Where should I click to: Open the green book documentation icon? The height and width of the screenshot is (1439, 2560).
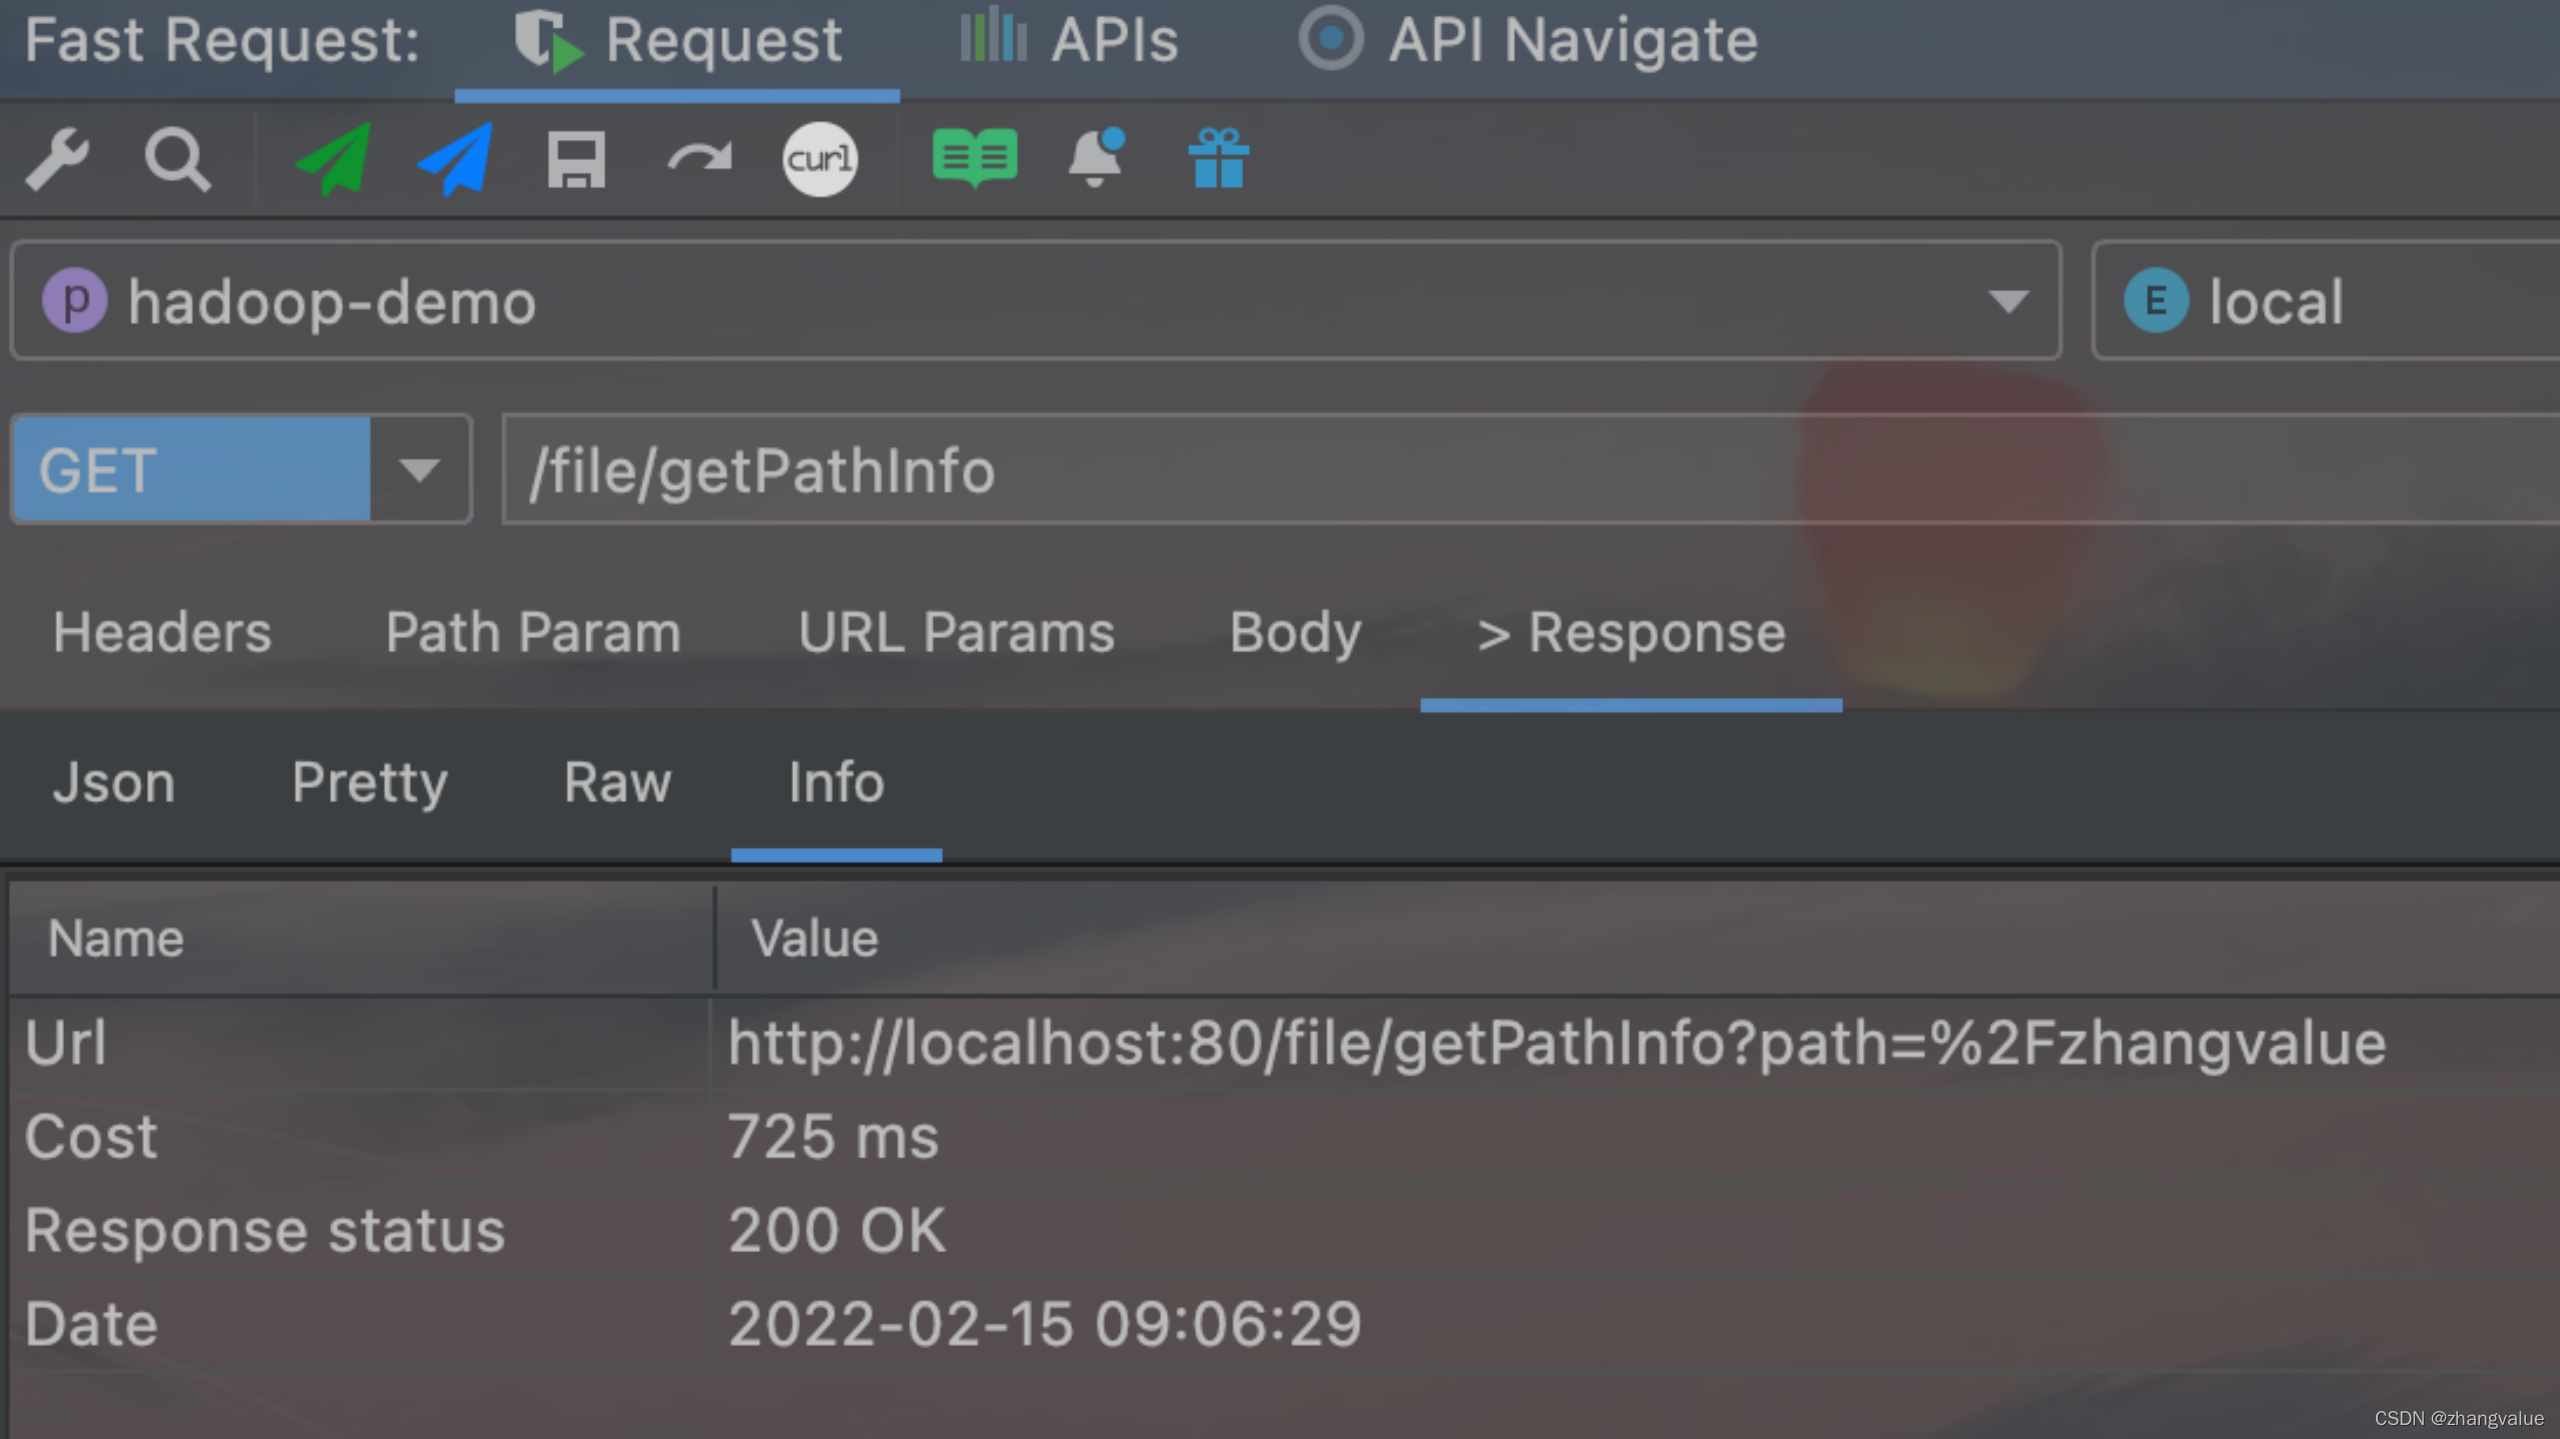[x=974, y=158]
